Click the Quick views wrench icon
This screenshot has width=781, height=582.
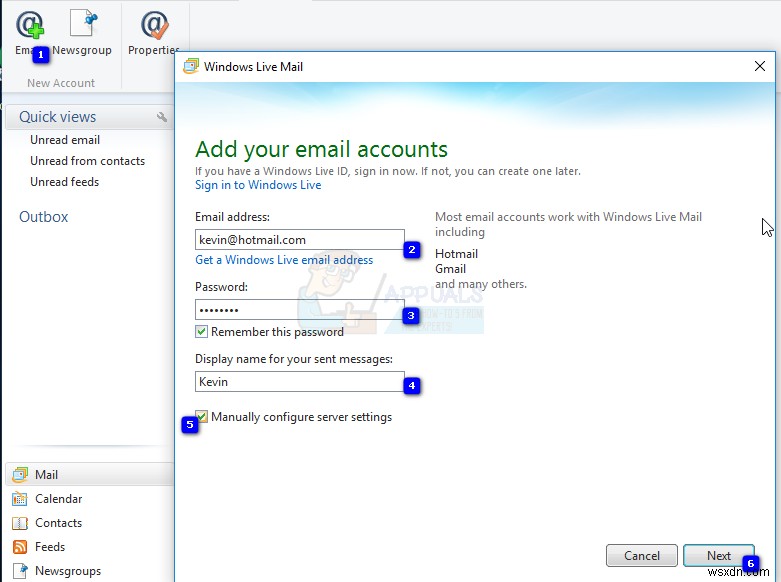click(x=162, y=117)
